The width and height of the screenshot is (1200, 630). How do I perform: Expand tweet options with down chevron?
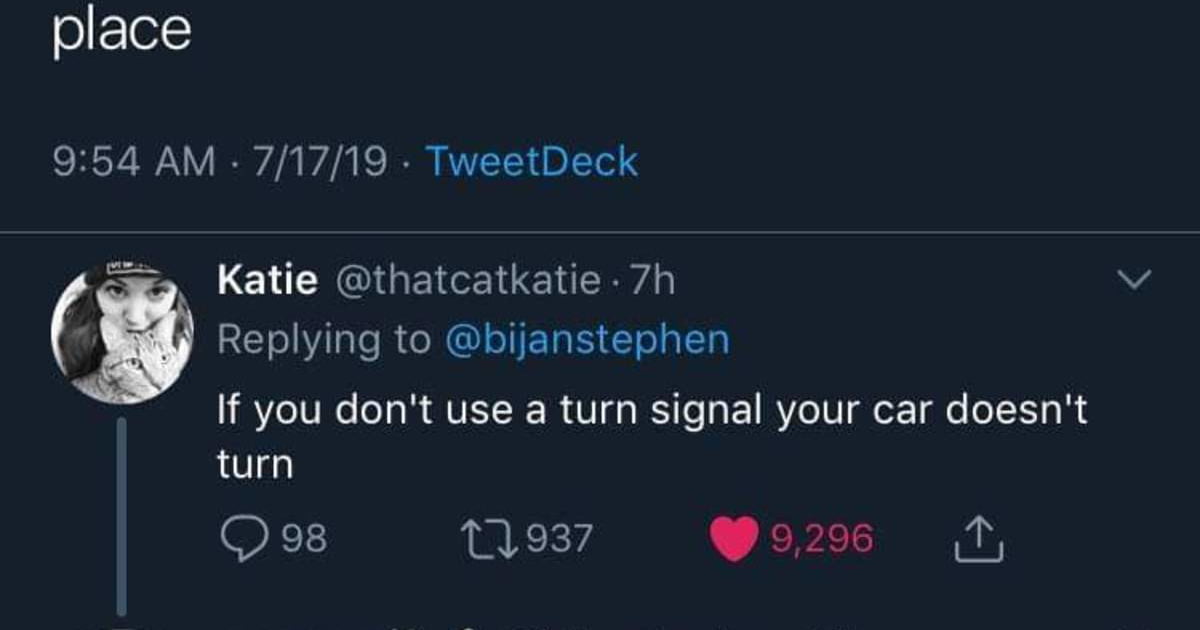tap(1136, 280)
